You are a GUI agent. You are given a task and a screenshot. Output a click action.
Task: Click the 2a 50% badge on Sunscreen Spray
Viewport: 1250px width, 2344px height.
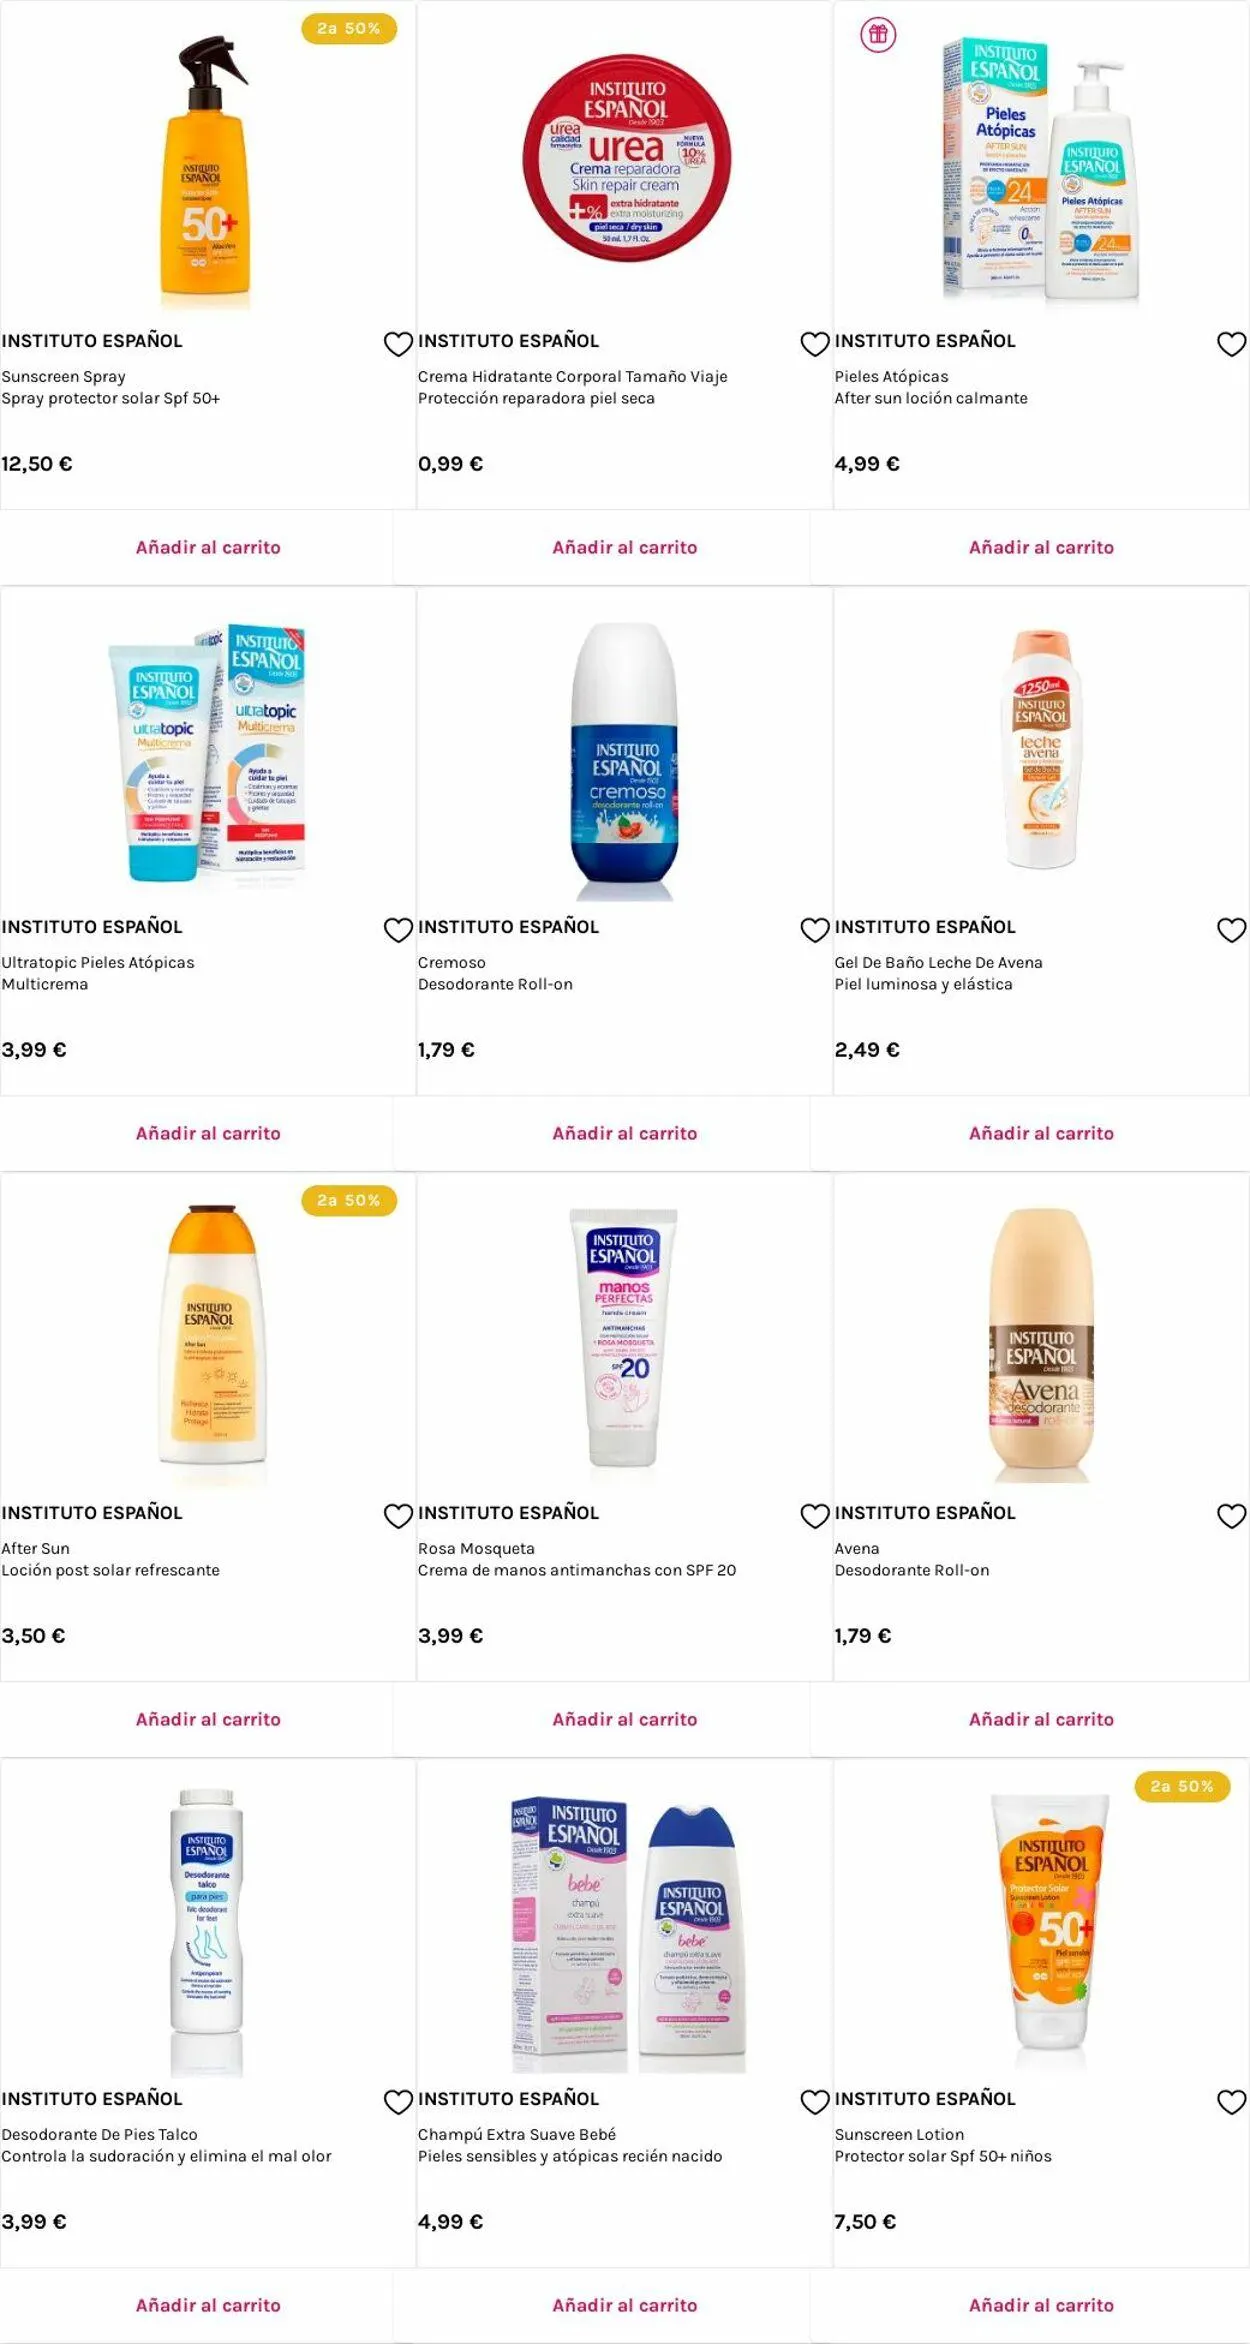pyautogui.click(x=349, y=29)
